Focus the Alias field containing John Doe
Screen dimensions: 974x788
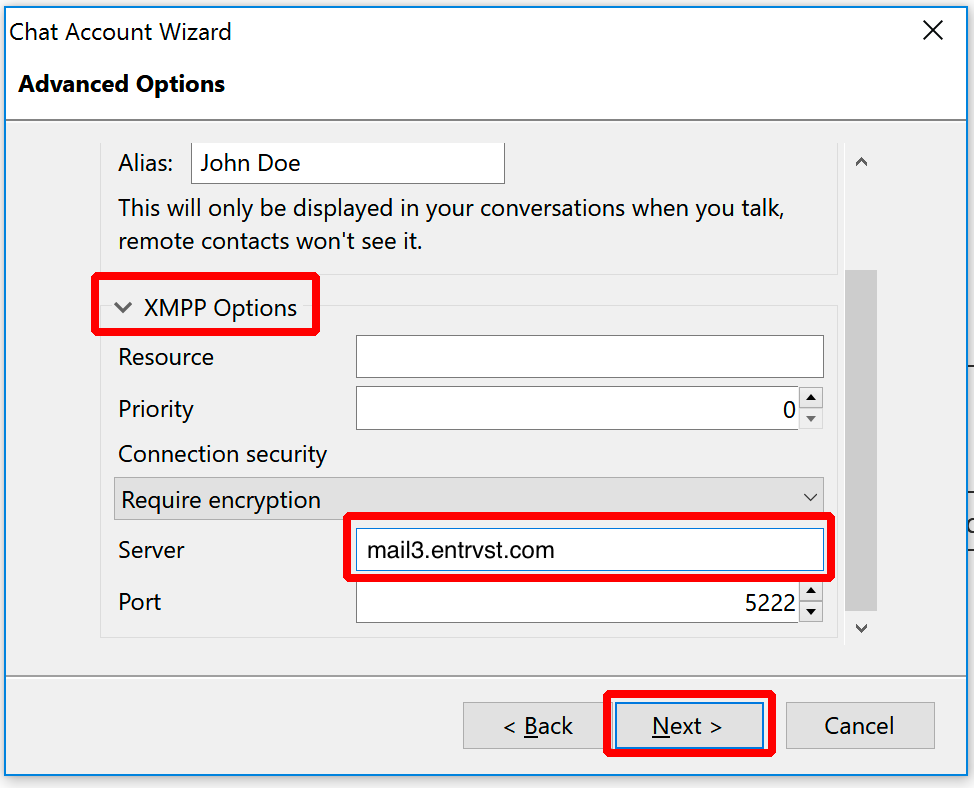(x=348, y=163)
